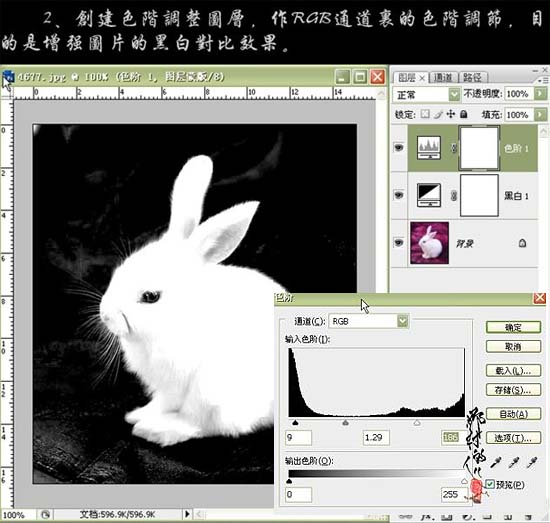Click the fill field showing 100%
Screen dimensions: 550x523
point(519,114)
